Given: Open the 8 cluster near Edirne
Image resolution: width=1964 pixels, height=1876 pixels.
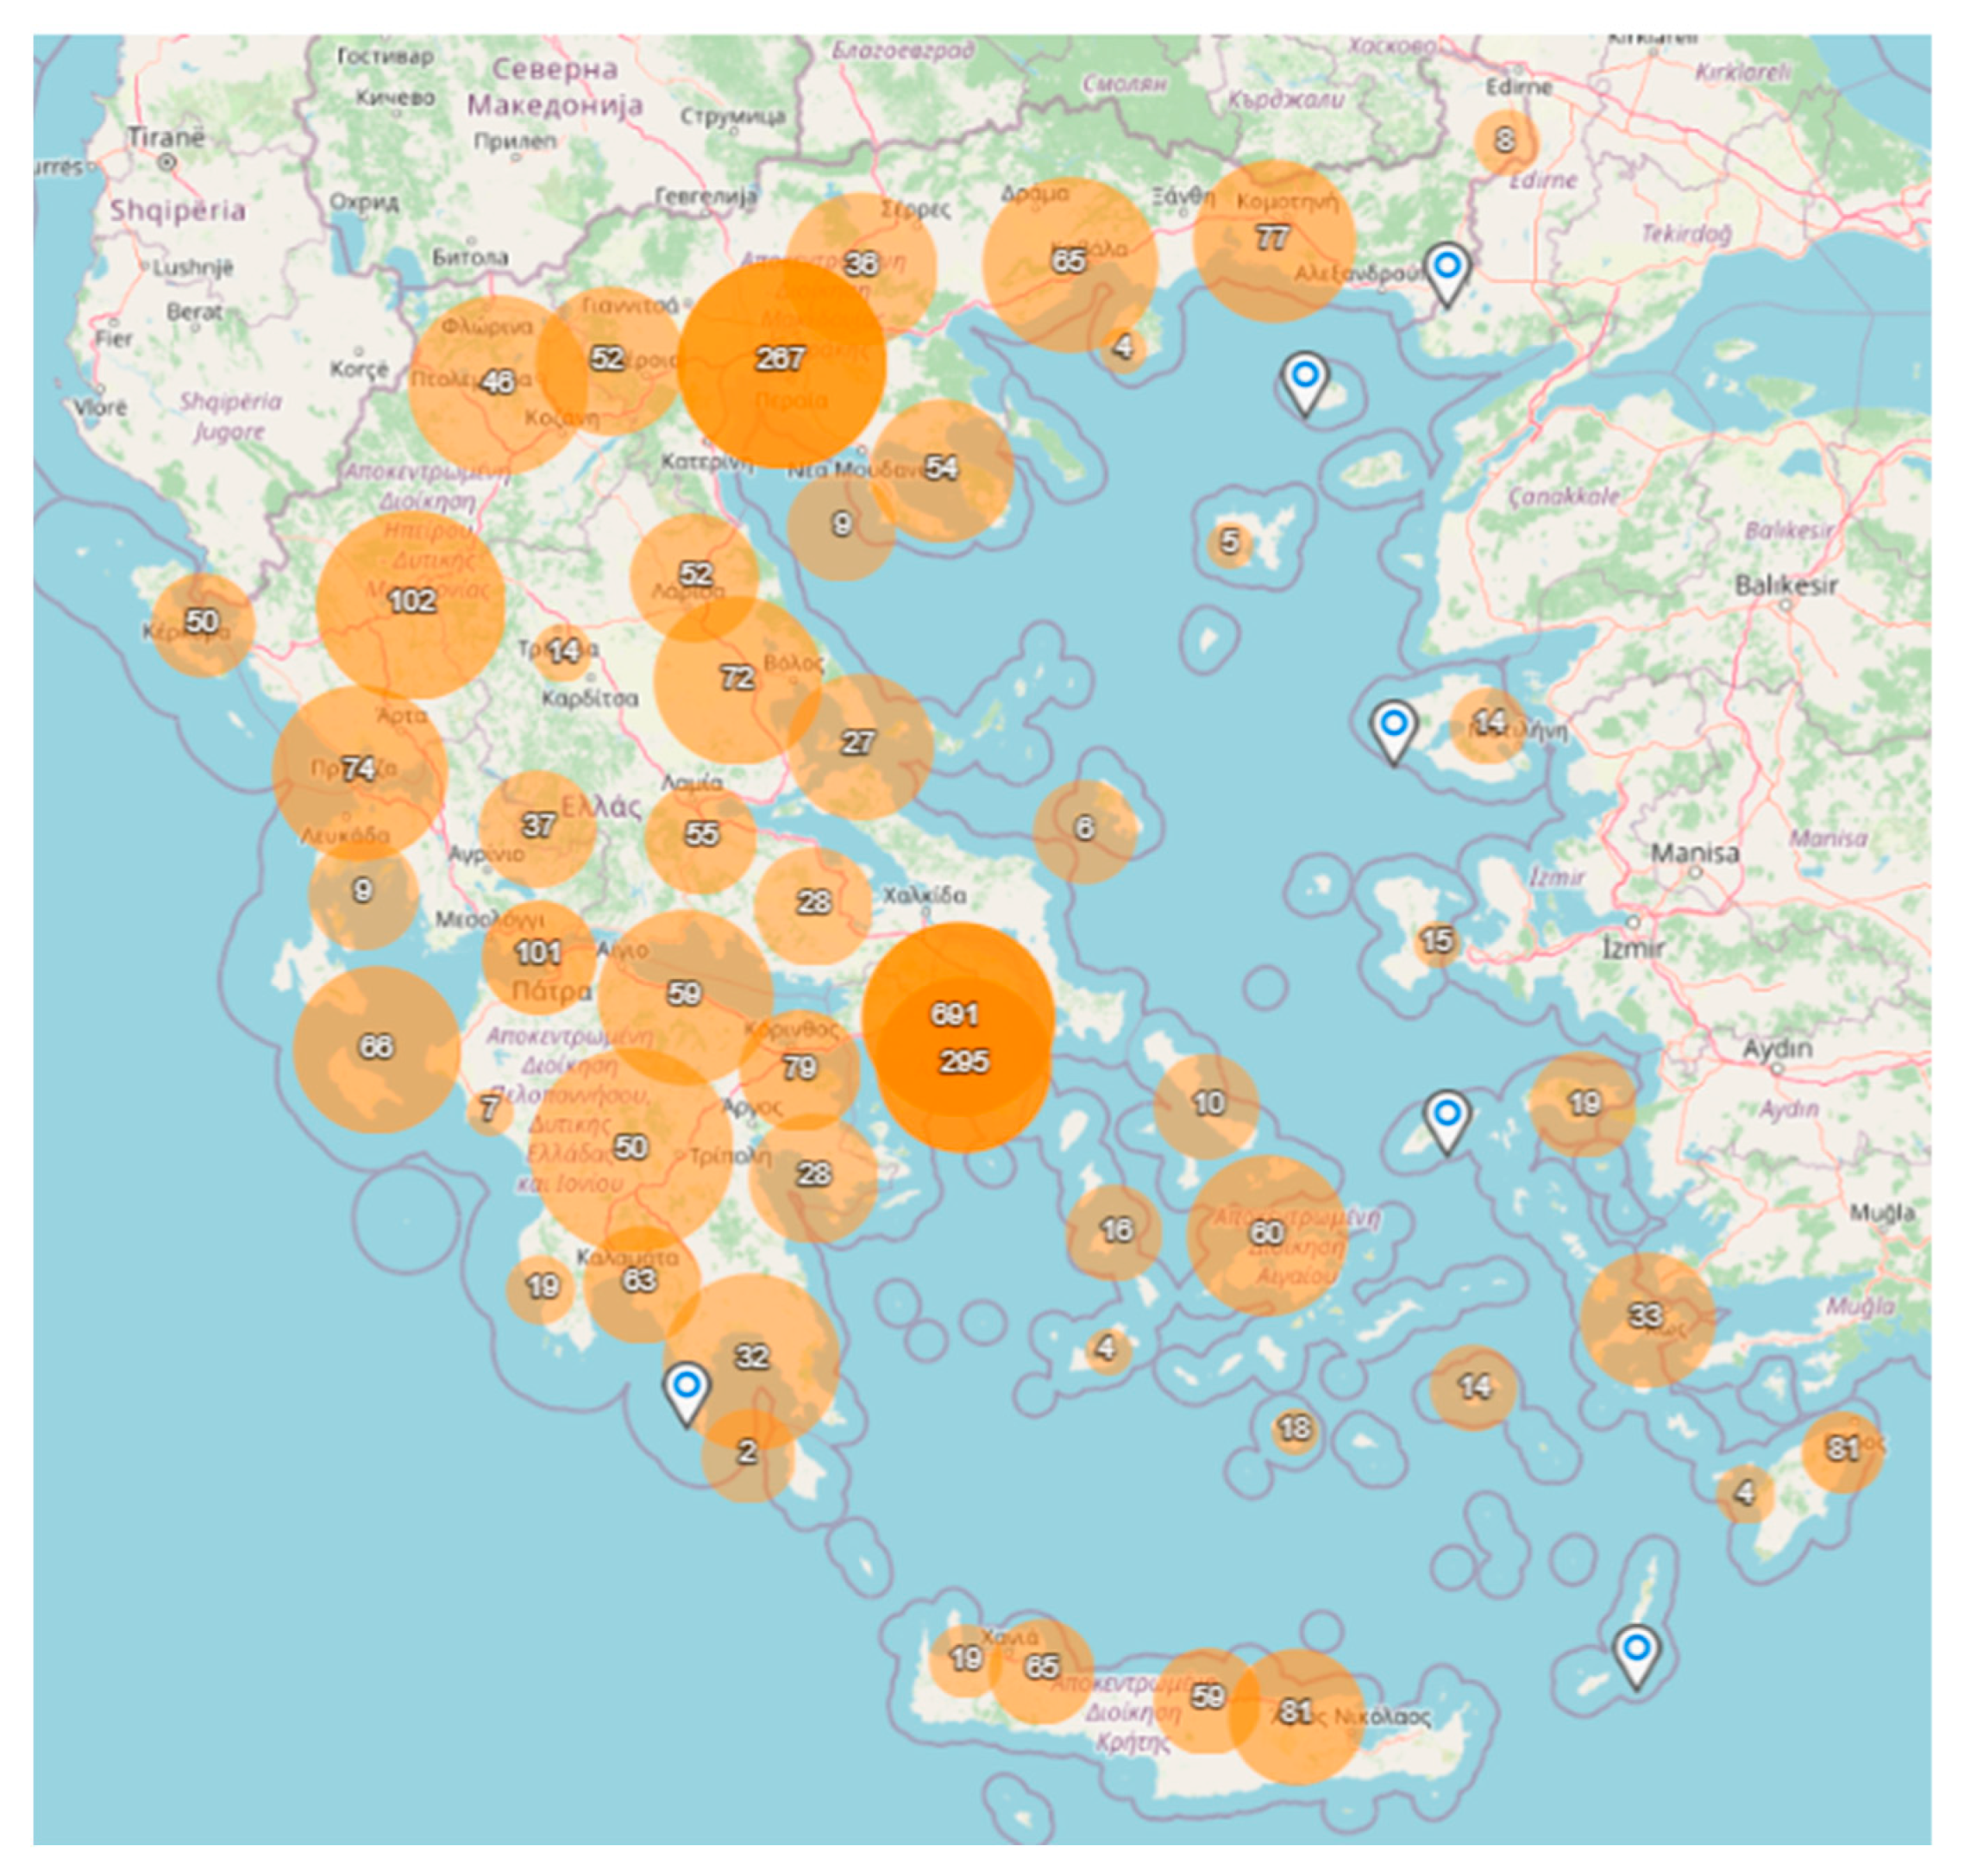Looking at the screenshot, I should click(1504, 141).
